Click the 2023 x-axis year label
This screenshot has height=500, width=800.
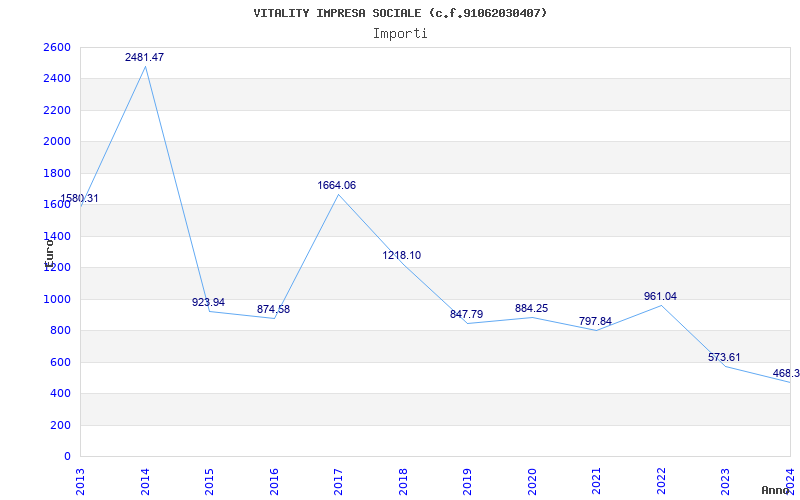(x=726, y=482)
